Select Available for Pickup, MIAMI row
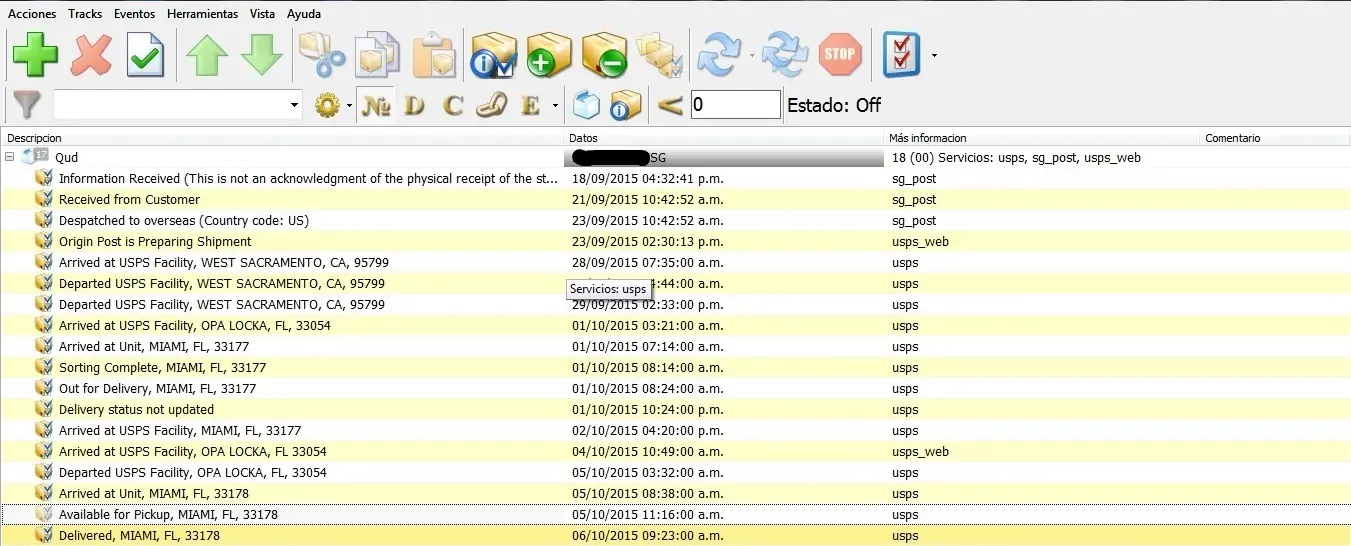The height and width of the screenshot is (546, 1351). pyautogui.click(x=675, y=514)
